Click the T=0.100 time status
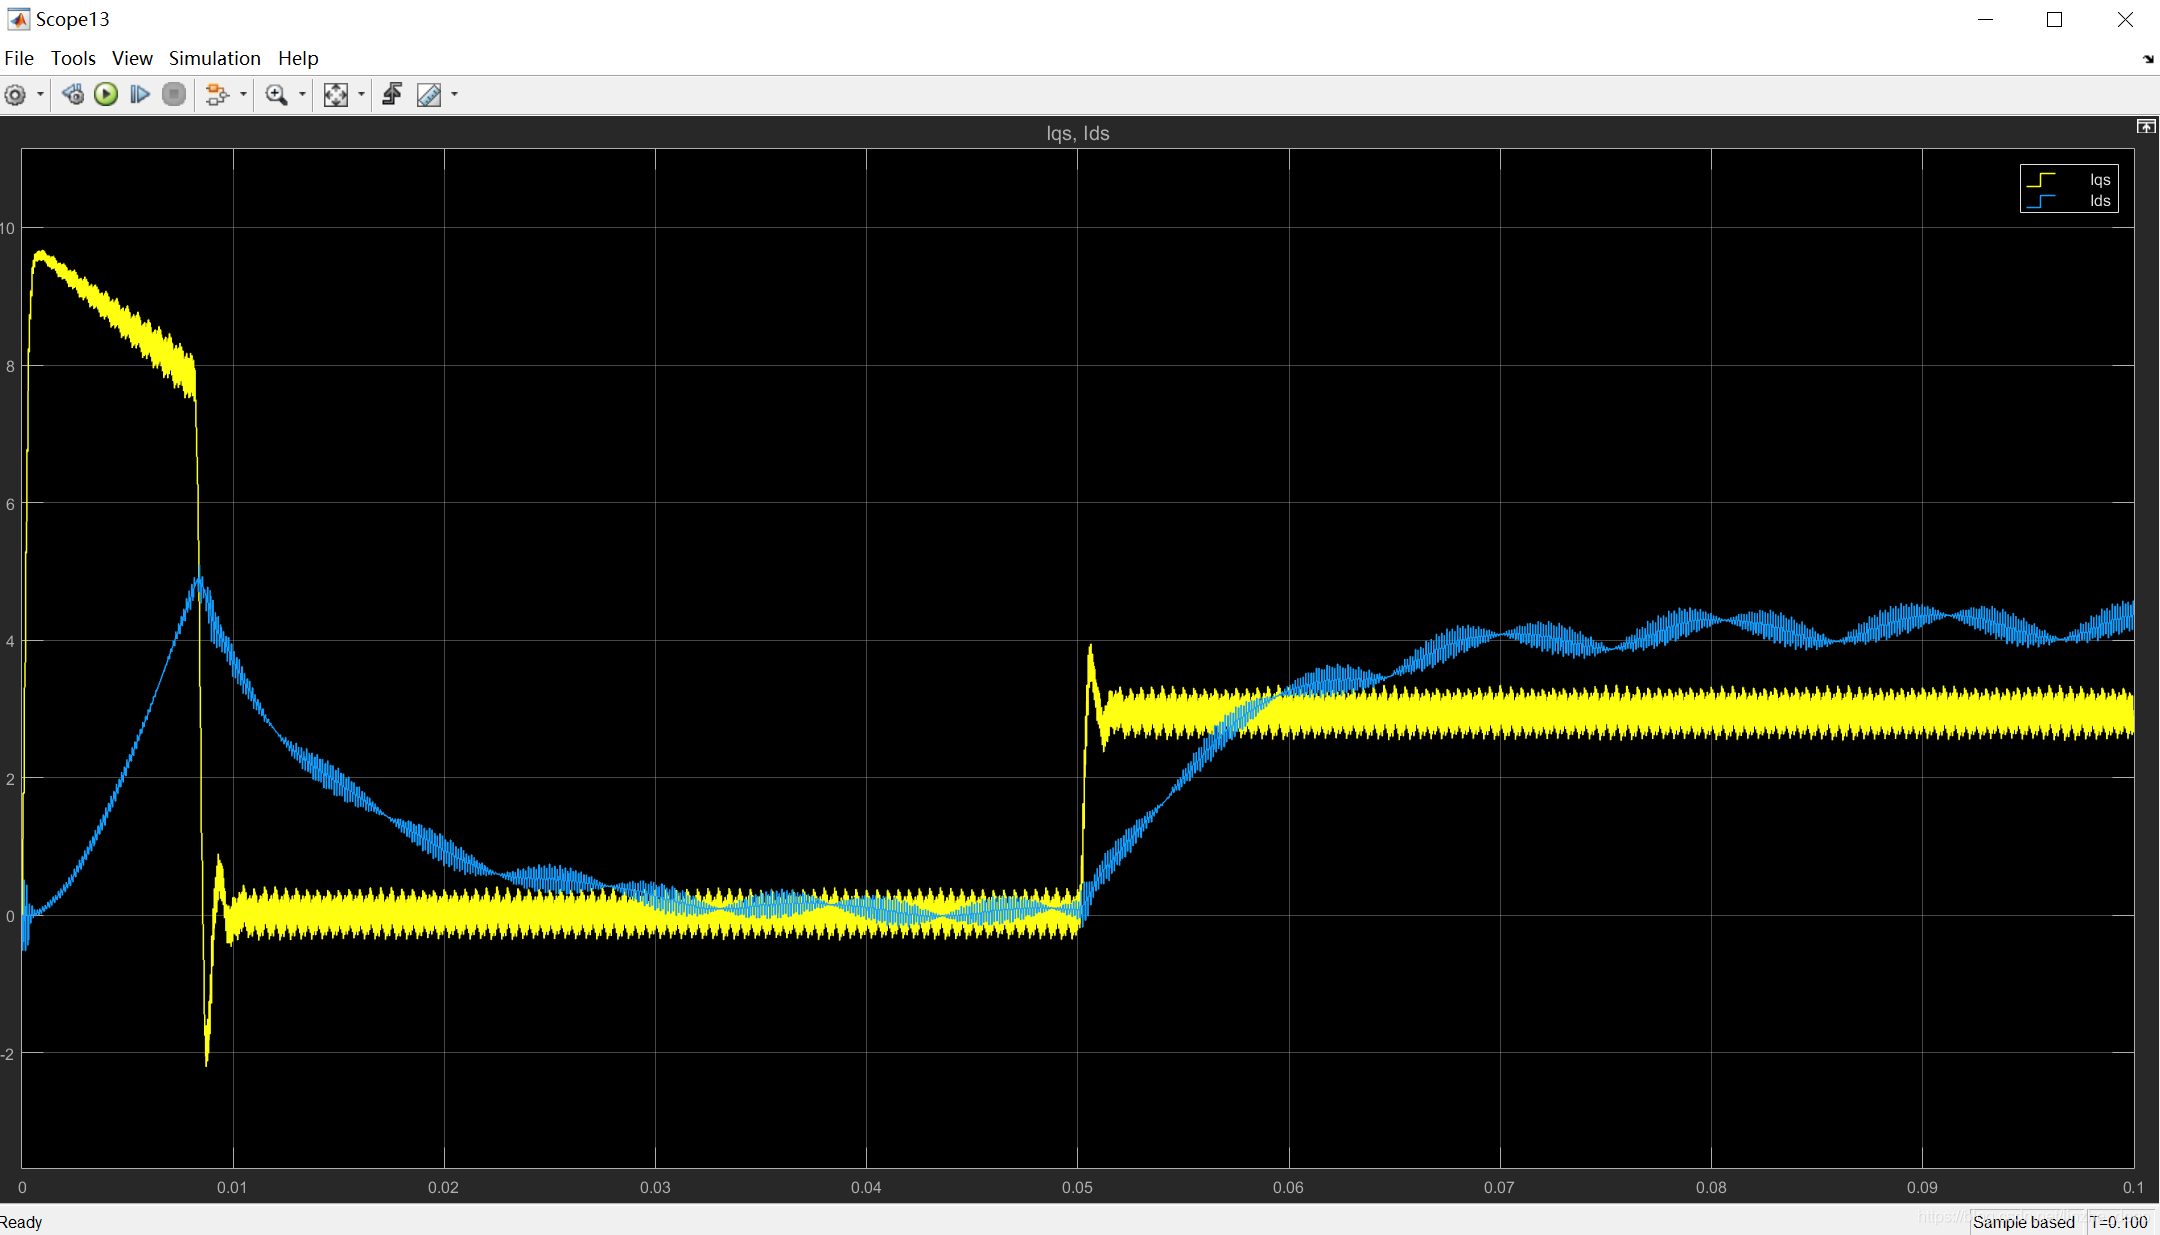The image size is (2160, 1235). click(x=2118, y=1222)
